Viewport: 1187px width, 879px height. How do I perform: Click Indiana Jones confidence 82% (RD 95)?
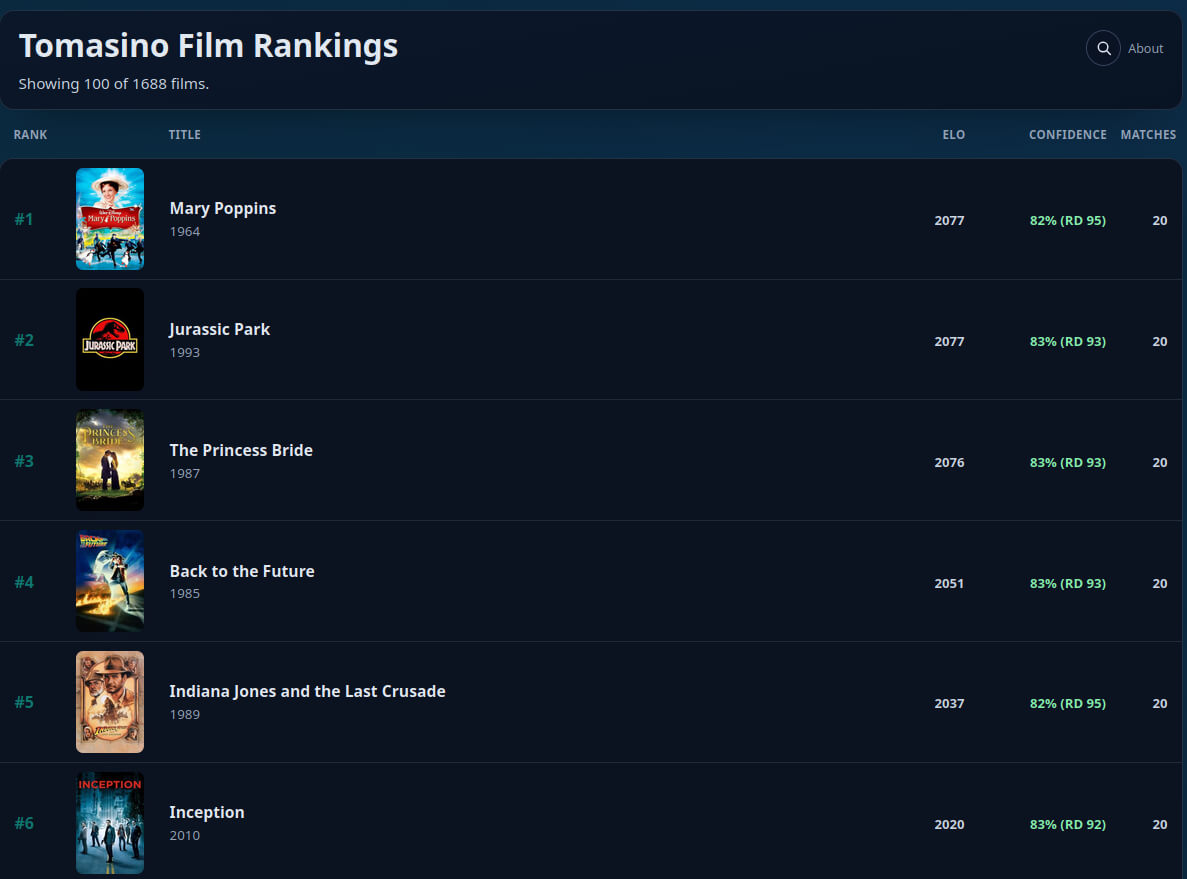coord(1067,703)
